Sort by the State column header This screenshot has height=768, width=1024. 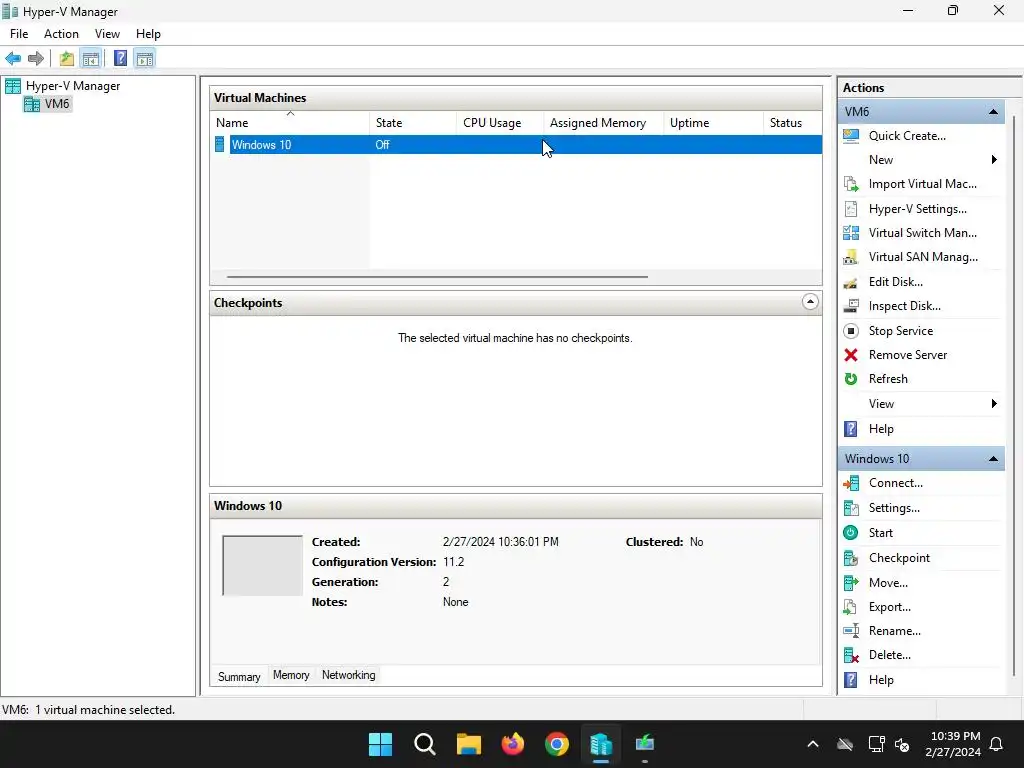click(413, 123)
